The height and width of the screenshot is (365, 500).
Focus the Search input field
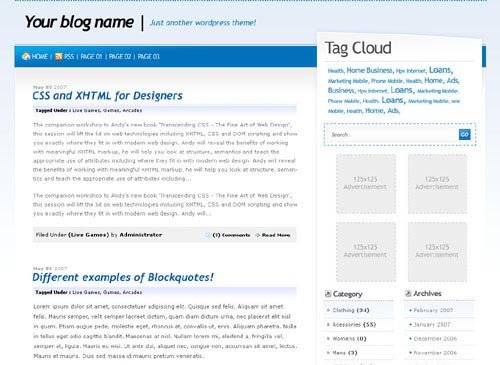tap(393, 135)
